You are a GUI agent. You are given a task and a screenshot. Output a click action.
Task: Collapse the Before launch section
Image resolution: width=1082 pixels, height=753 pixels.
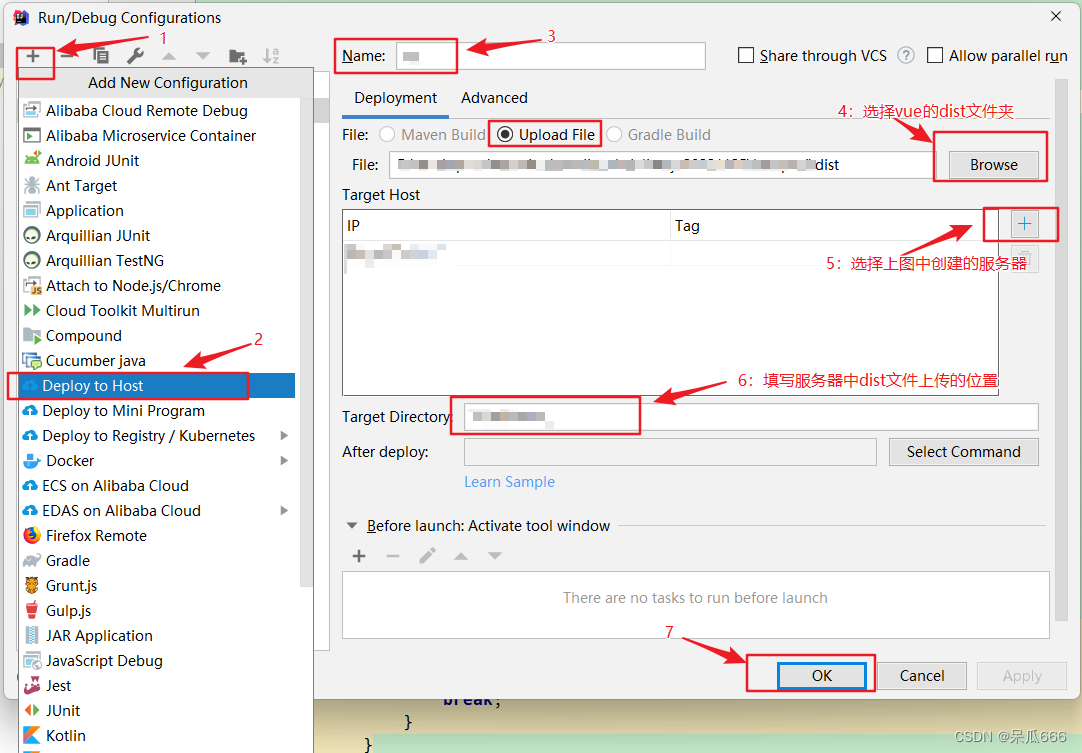pos(352,525)
